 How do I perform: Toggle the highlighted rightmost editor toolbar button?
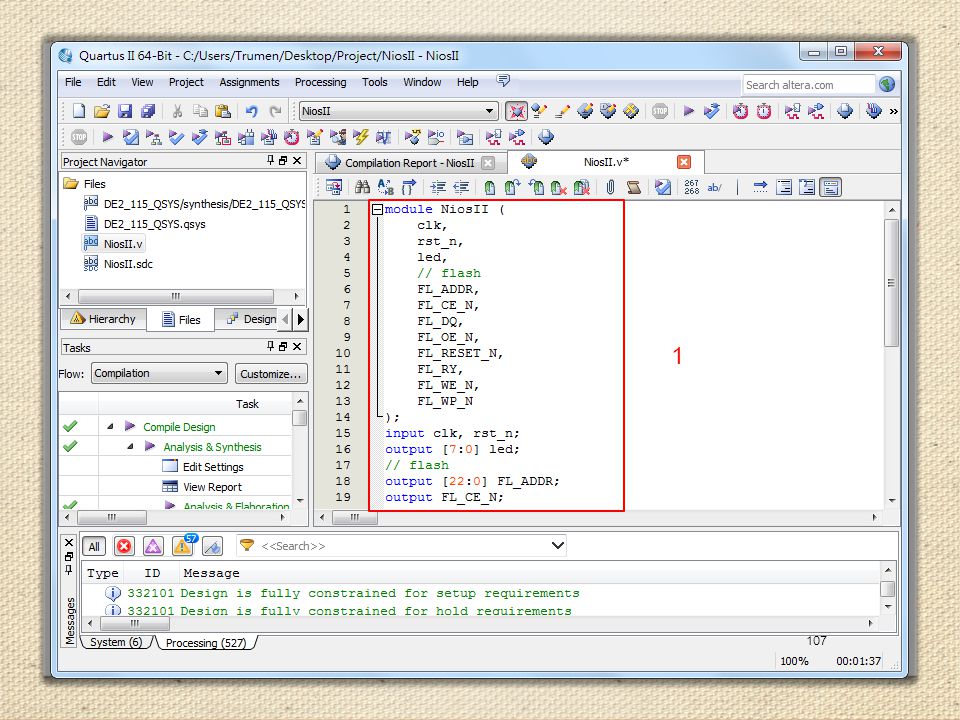pyautogui.click(x=831, y=187)
